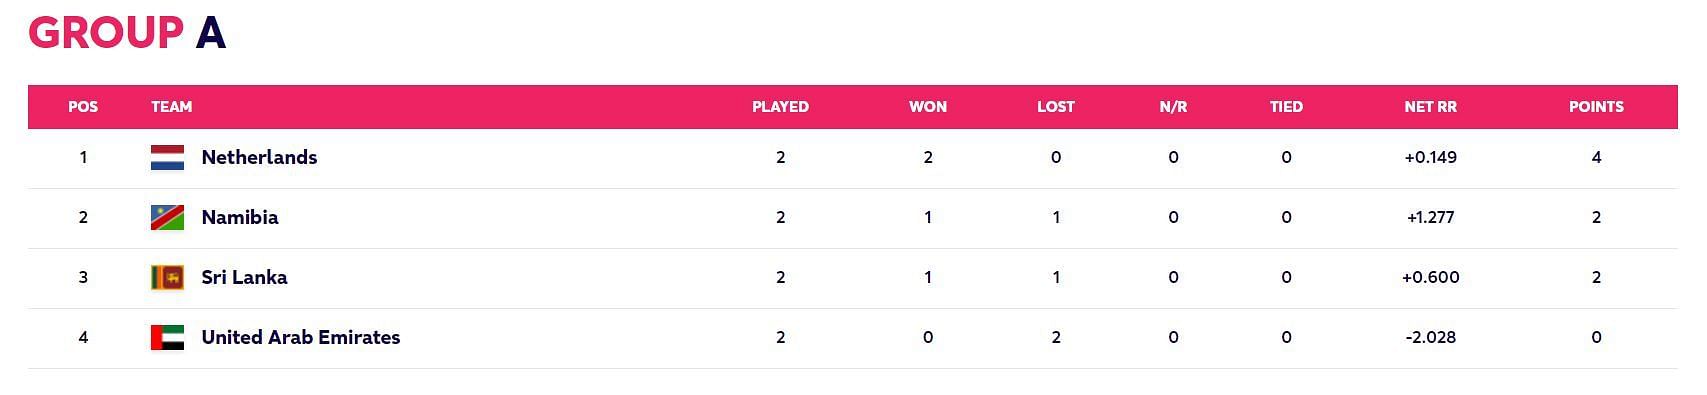Open the Namibia team name link
The height and width of the screenshot is (395, 1707).
240,217
